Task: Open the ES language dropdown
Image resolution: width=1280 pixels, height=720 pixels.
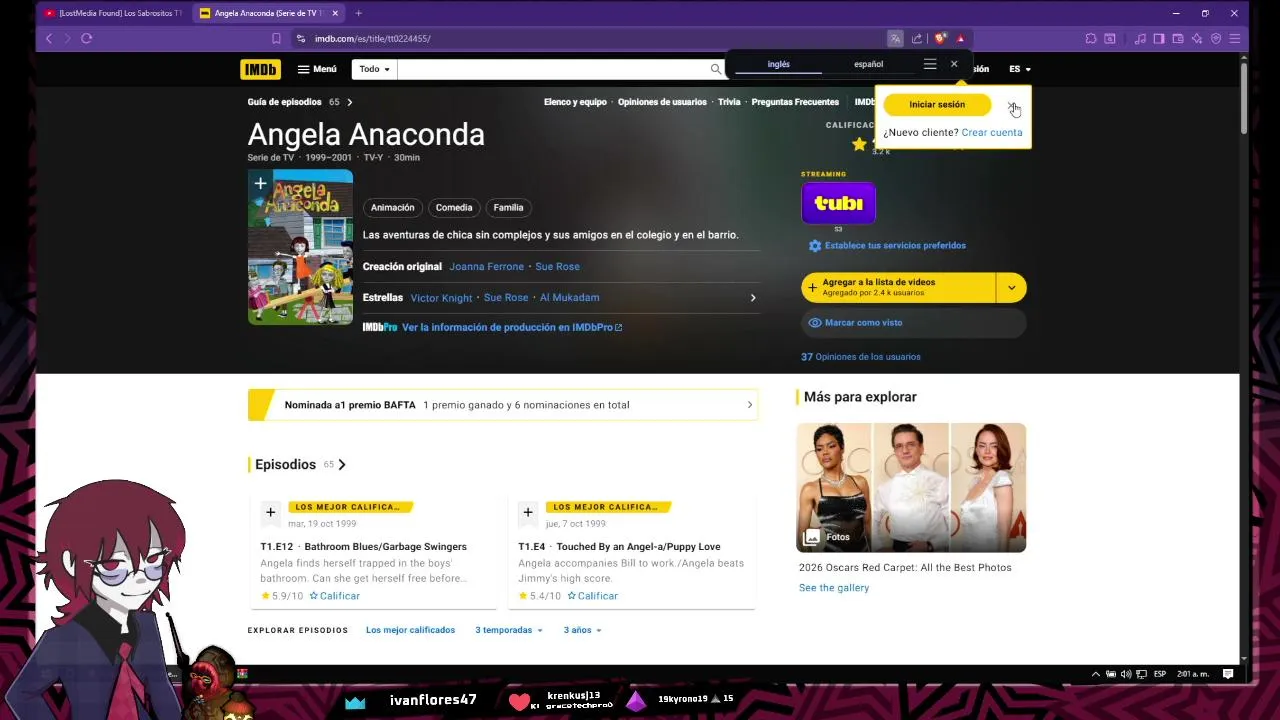Action: [x=1019, y=69]
